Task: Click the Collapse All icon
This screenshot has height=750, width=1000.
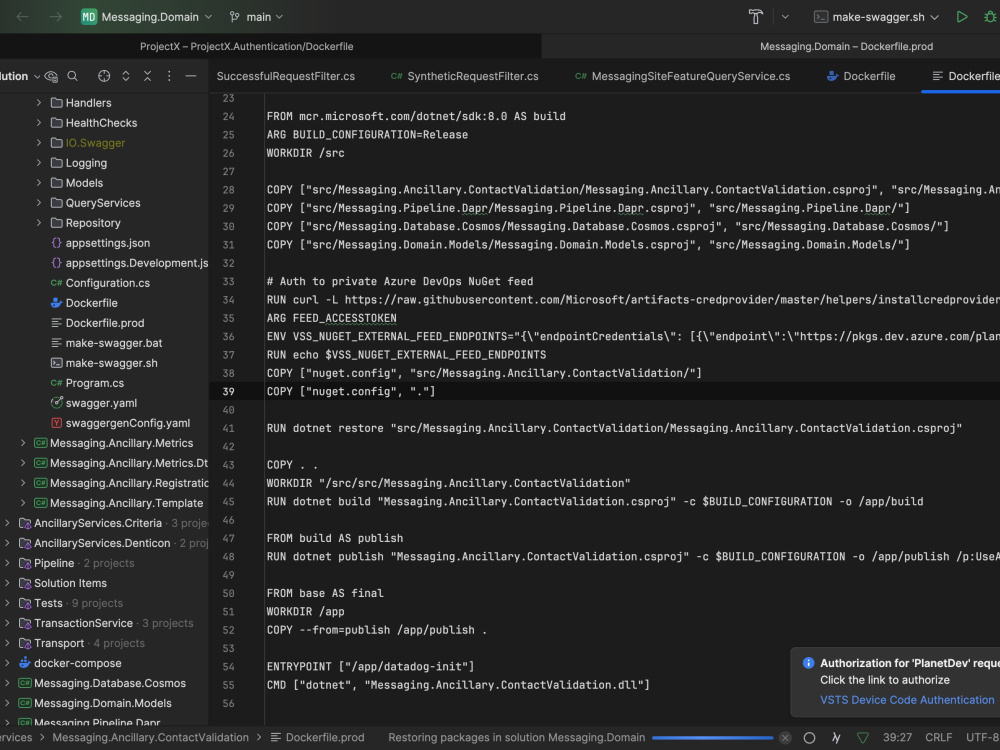Action: click(147, 77)
